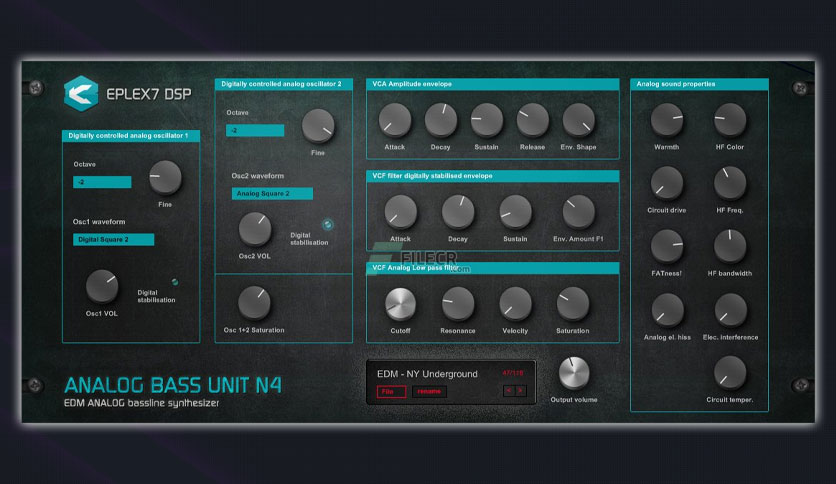Screen dimensions: 836x484
Task: Click the Eplex7 DSP hexagon logo
Action: click(81, 94)
